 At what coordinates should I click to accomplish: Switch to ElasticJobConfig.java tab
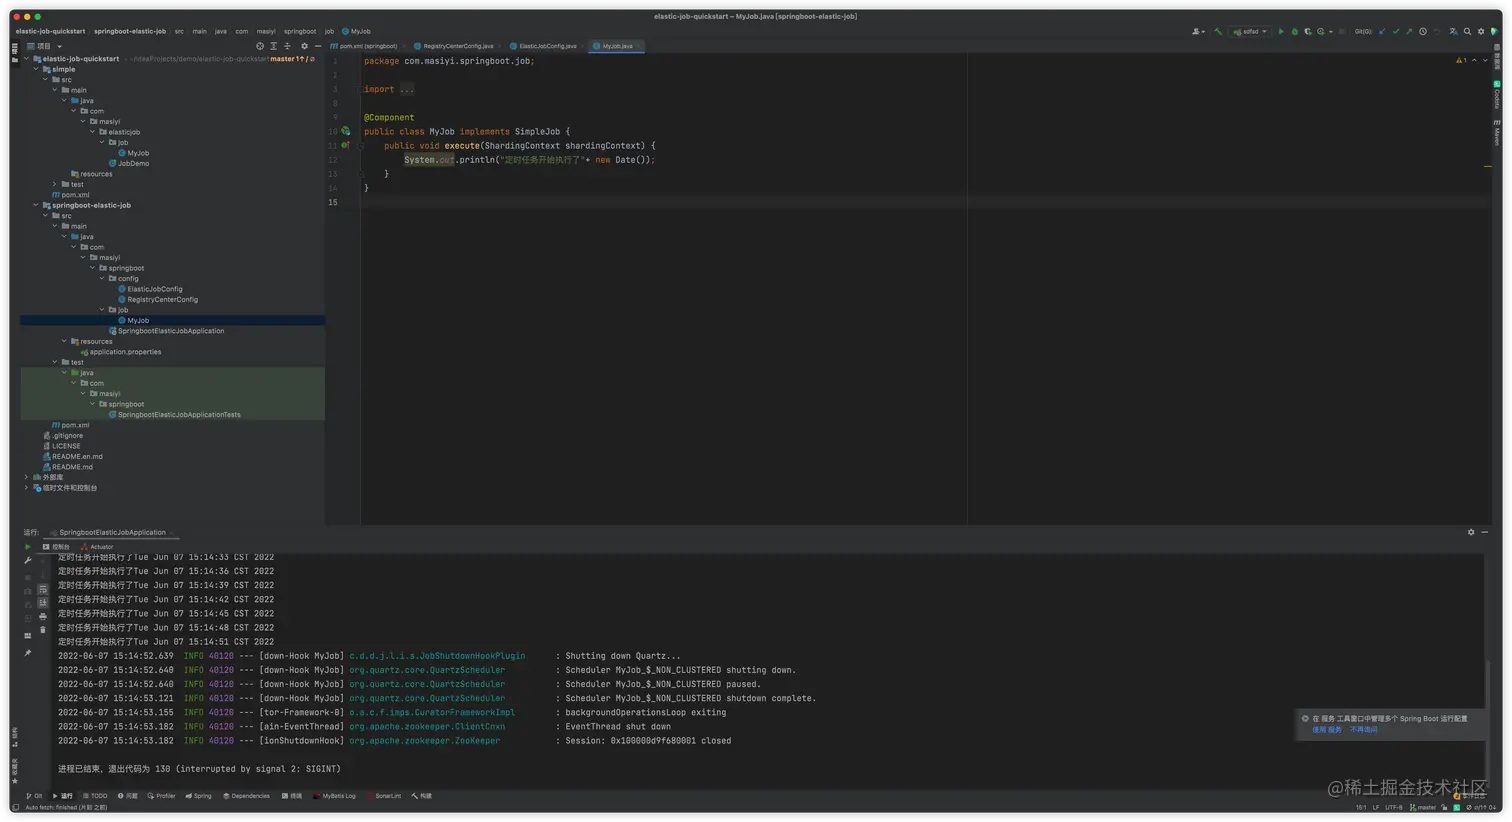point(547,46)
